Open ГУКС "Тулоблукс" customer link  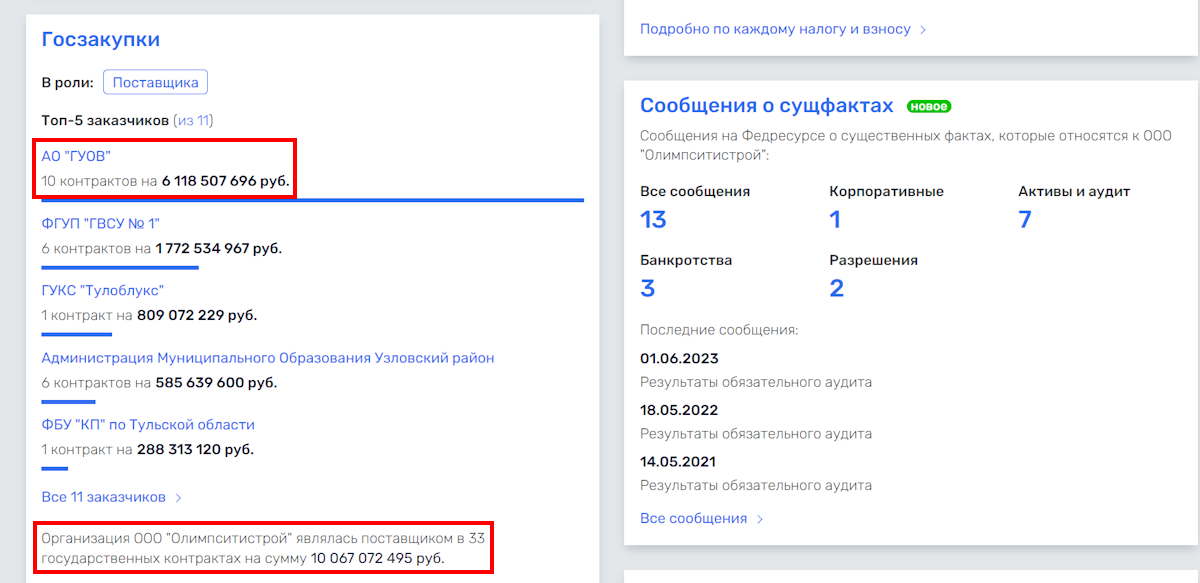click(102, 290)
